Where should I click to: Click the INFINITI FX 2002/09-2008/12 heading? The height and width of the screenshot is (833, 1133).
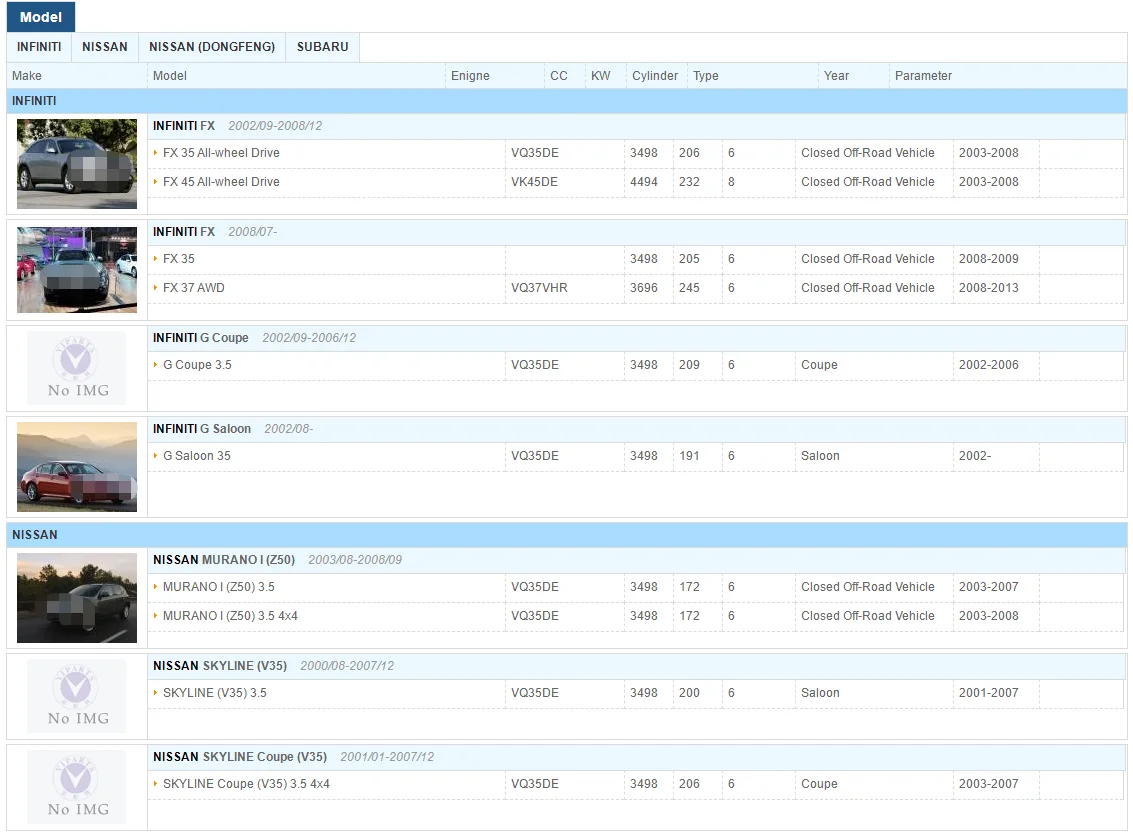237,126
